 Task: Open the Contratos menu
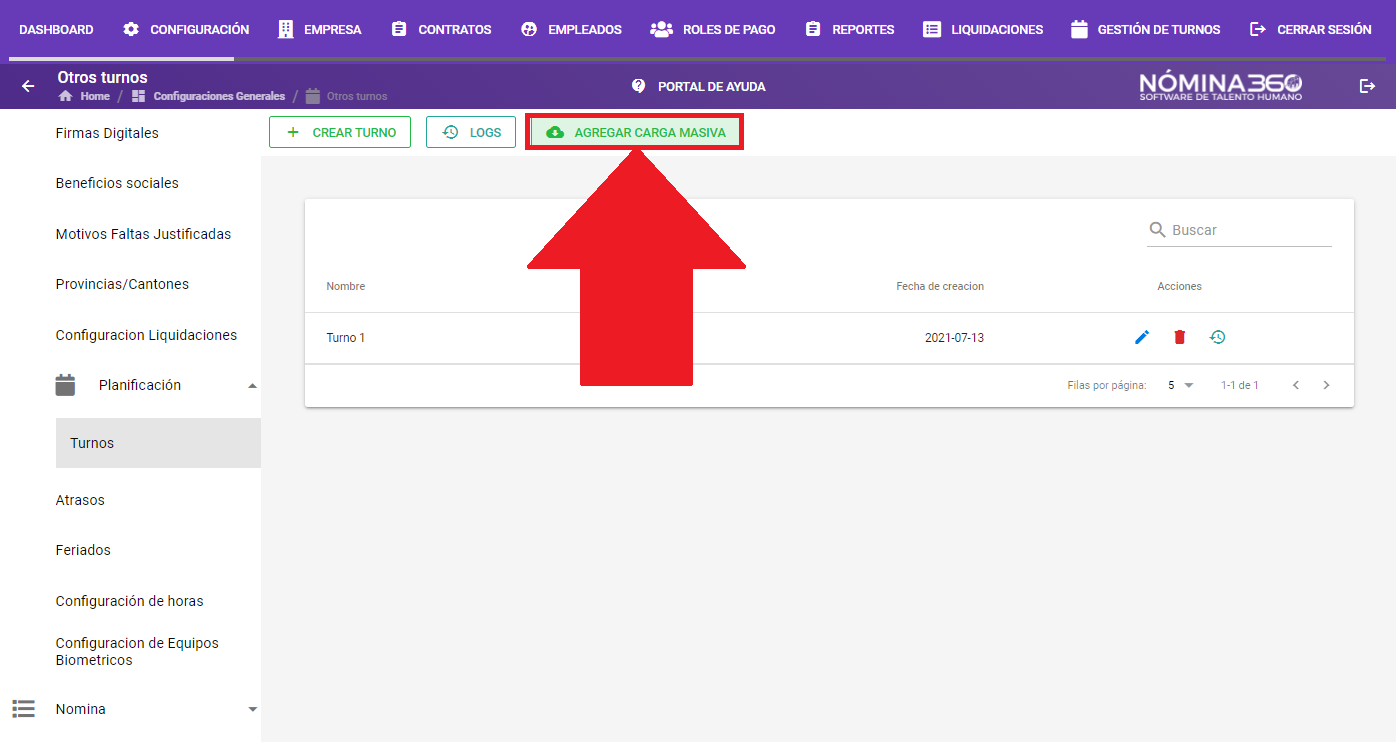441,29
